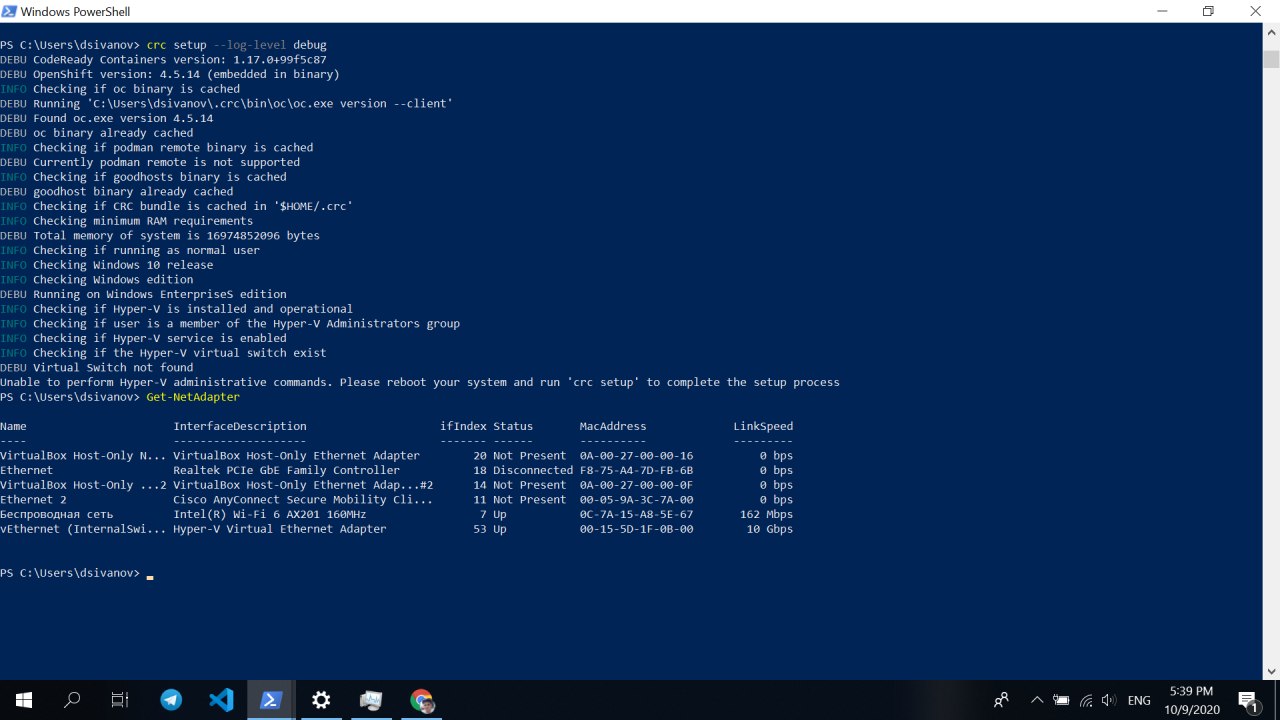Image resolution: width=1280 pixels, height=720 pixels.
Task: Click the PowerShell window title icon
Action: pyautogui.click(x=9, y=11)
